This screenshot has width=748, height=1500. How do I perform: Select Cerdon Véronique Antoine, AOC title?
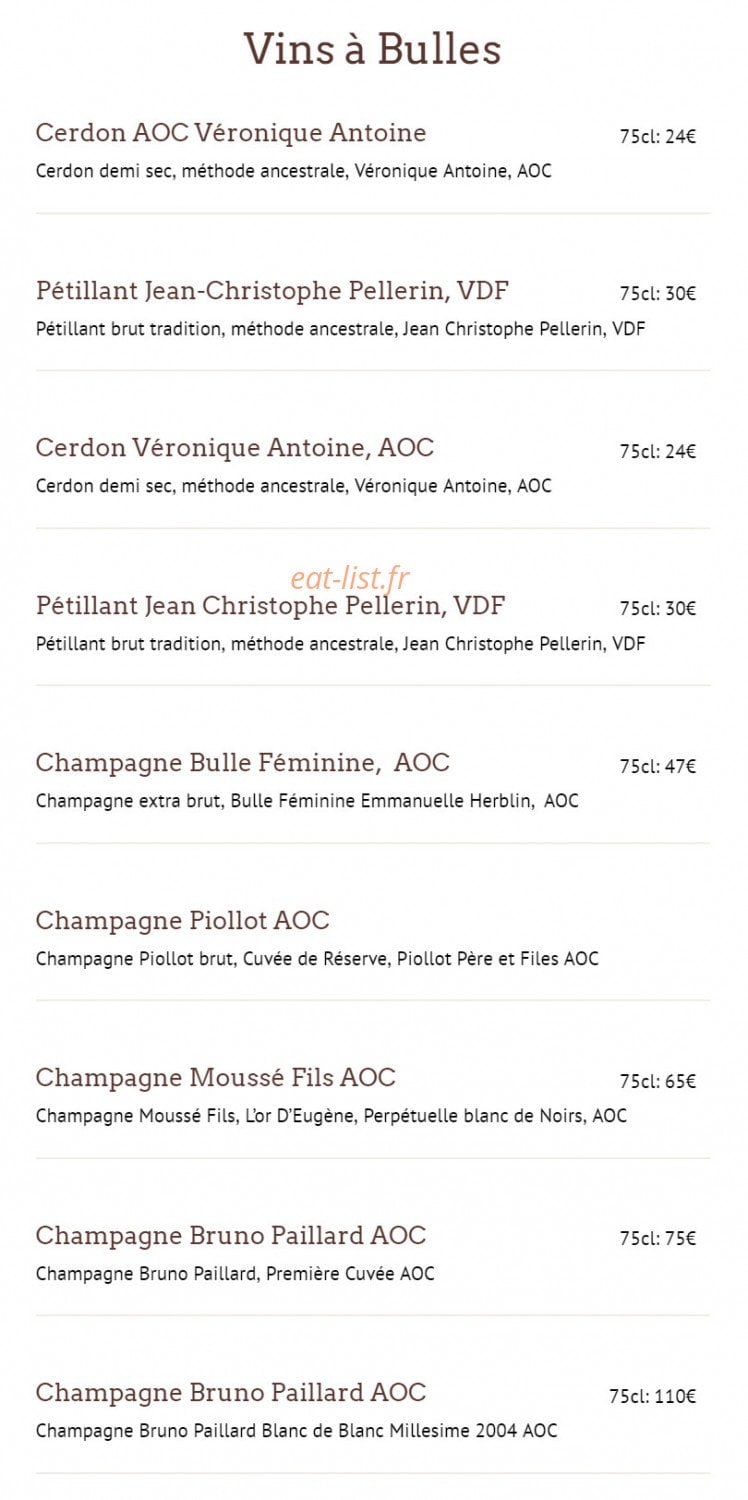[235, 448]
